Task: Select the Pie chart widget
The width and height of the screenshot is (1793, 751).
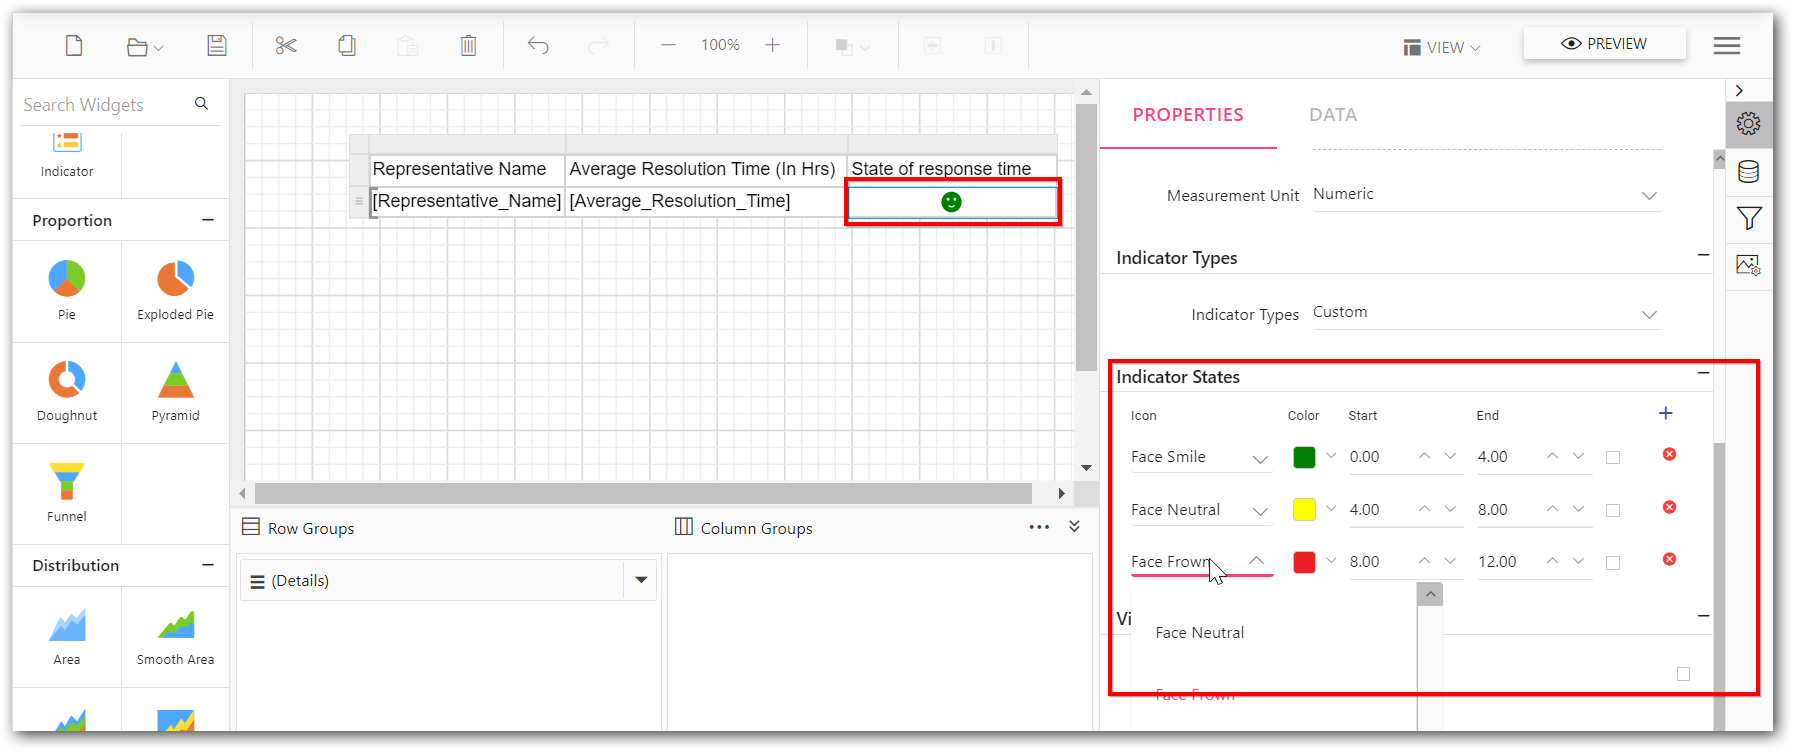Action: [67, 291]
